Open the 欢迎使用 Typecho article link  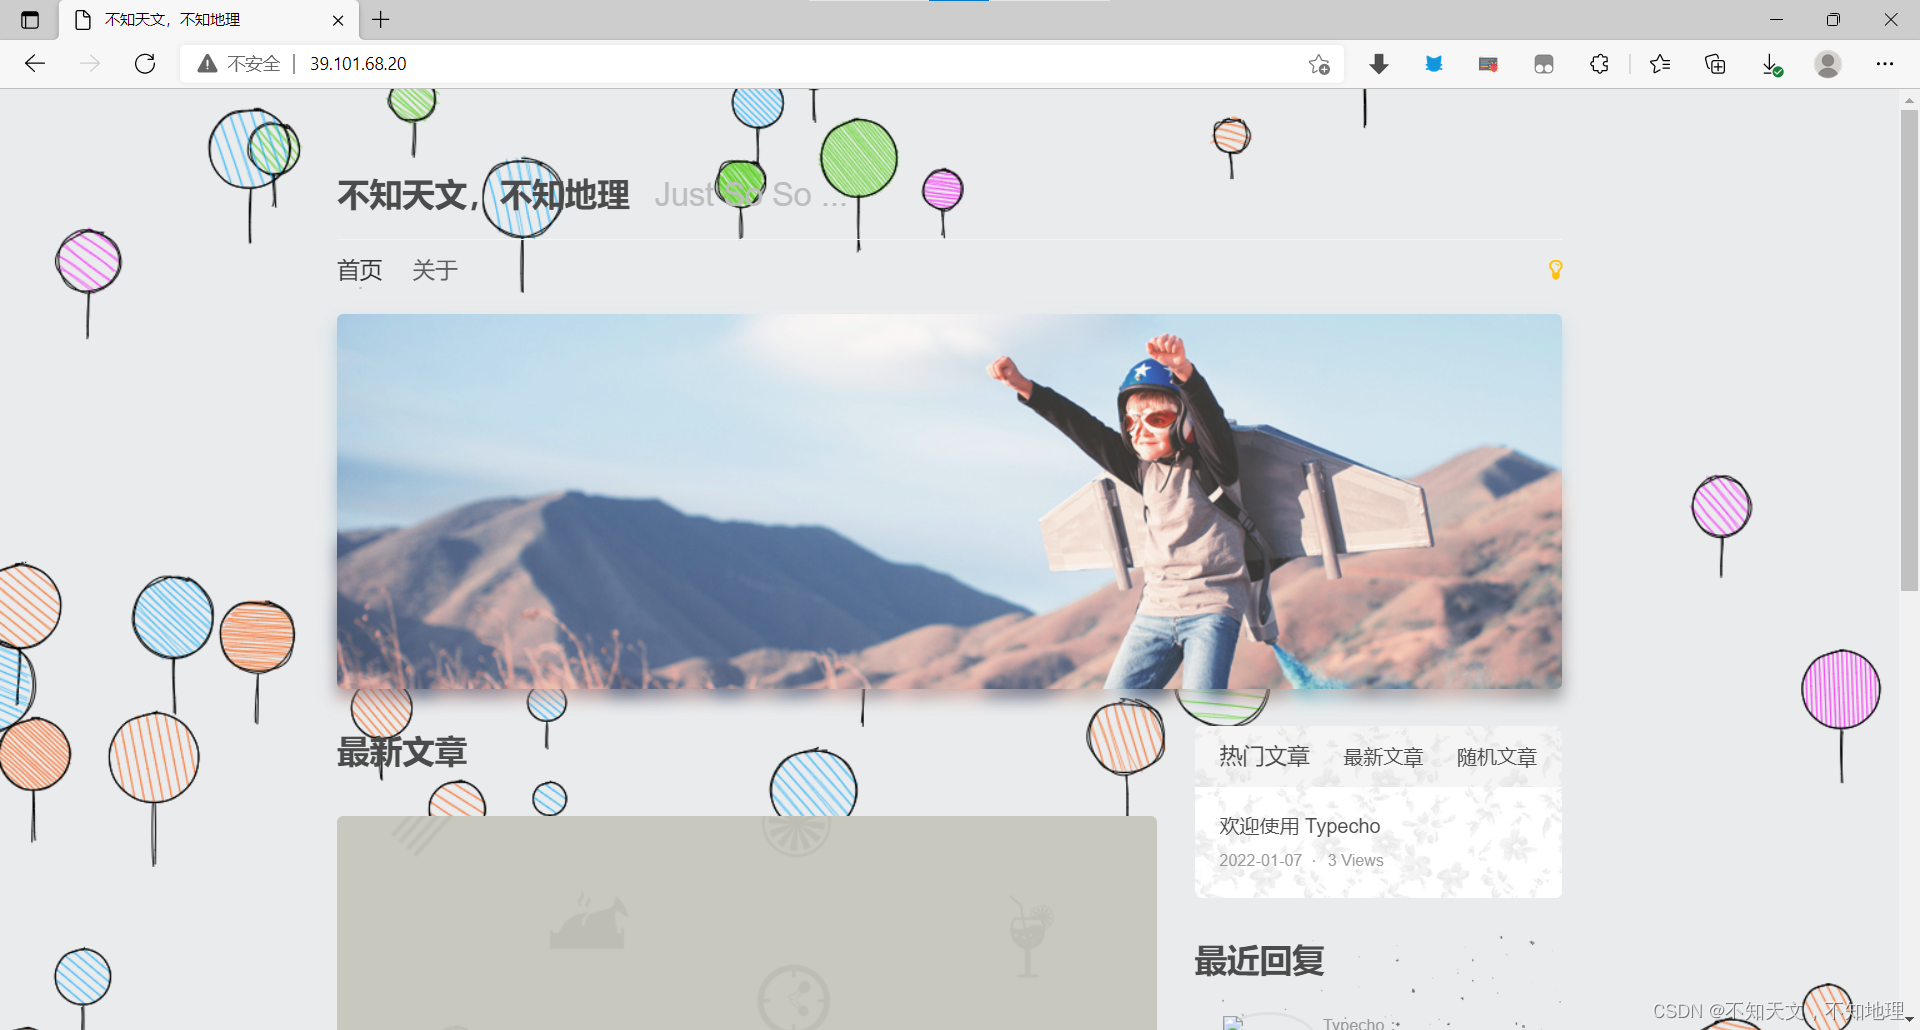coord(1299,825)
